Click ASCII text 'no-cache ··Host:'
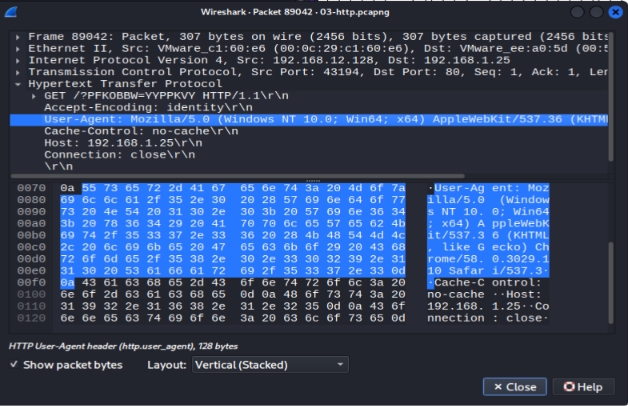Image resolution: width=628 pixels, height=406 pixels. click(x=484, y=295)
